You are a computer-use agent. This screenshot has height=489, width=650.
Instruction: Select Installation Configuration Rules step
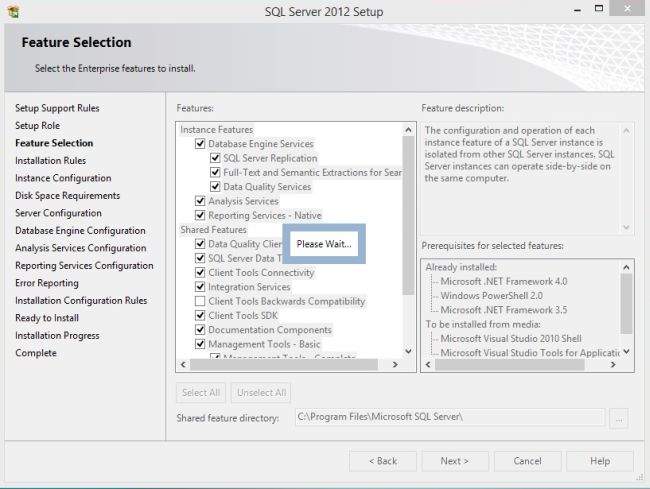pyautogui.click(x=81, y=300)
